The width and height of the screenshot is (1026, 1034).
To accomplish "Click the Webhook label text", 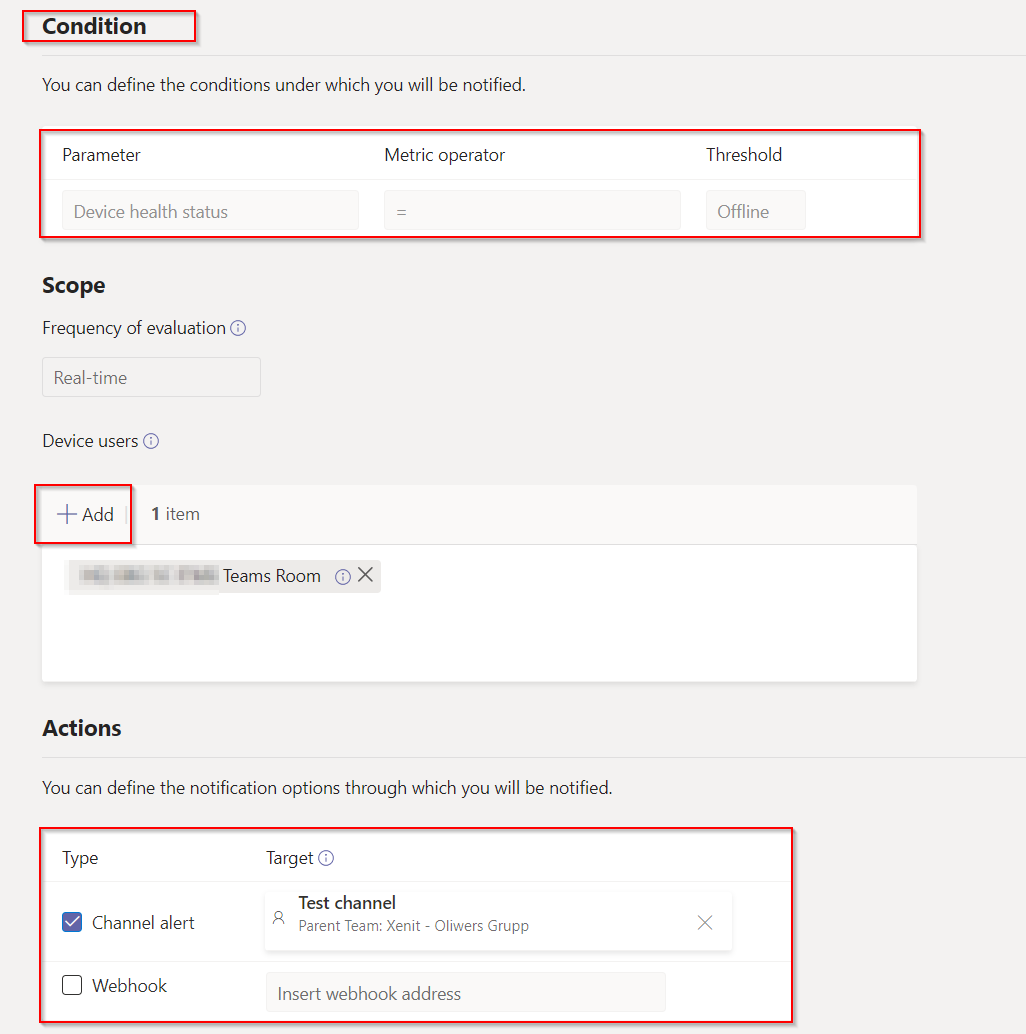I will coord(129,986).
